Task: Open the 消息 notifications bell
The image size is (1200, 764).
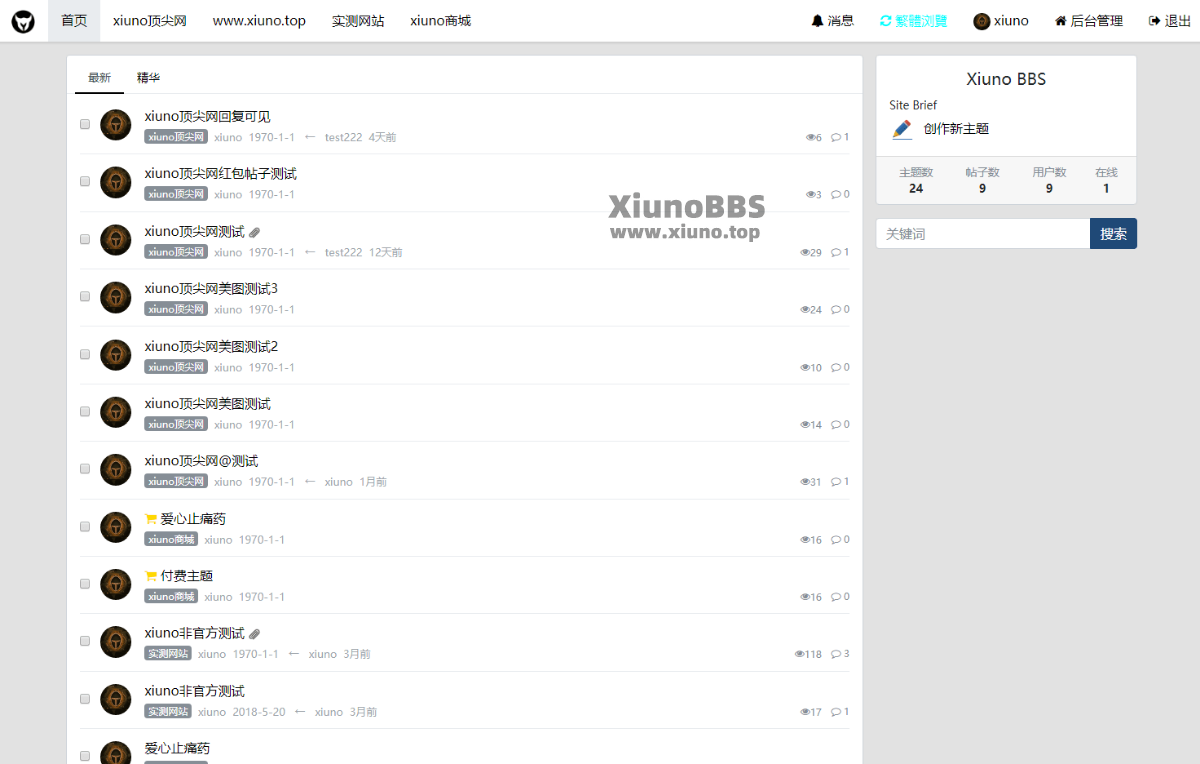Action: pos(832,21)
